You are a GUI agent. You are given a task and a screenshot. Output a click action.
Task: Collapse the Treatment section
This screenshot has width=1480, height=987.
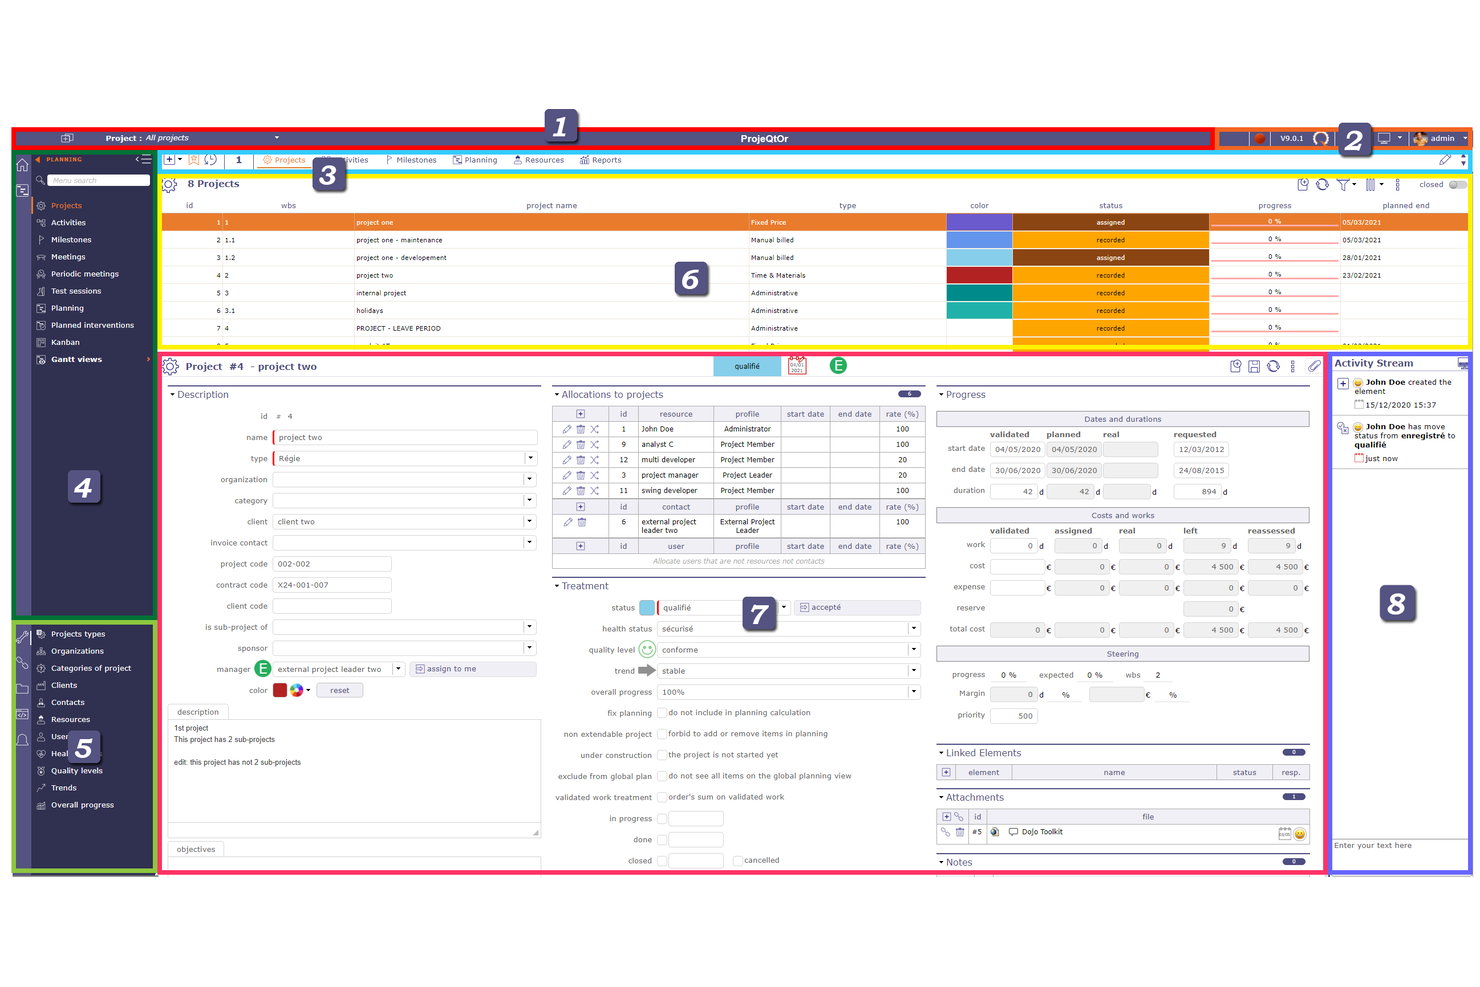pyautogui.click(x=557, y=586)
